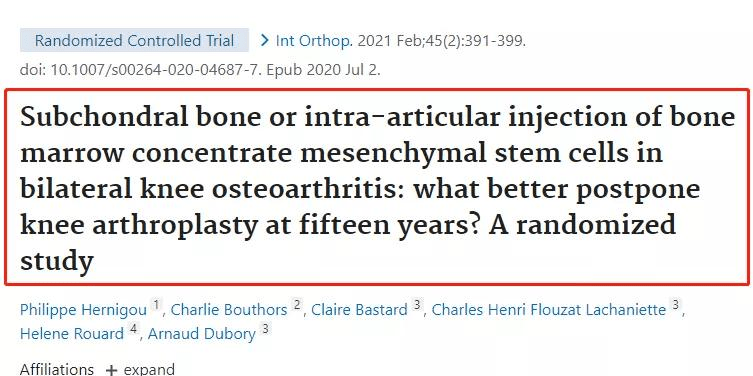Click the plus icon beside expand

pyautogui.click(x=111, y=370)
